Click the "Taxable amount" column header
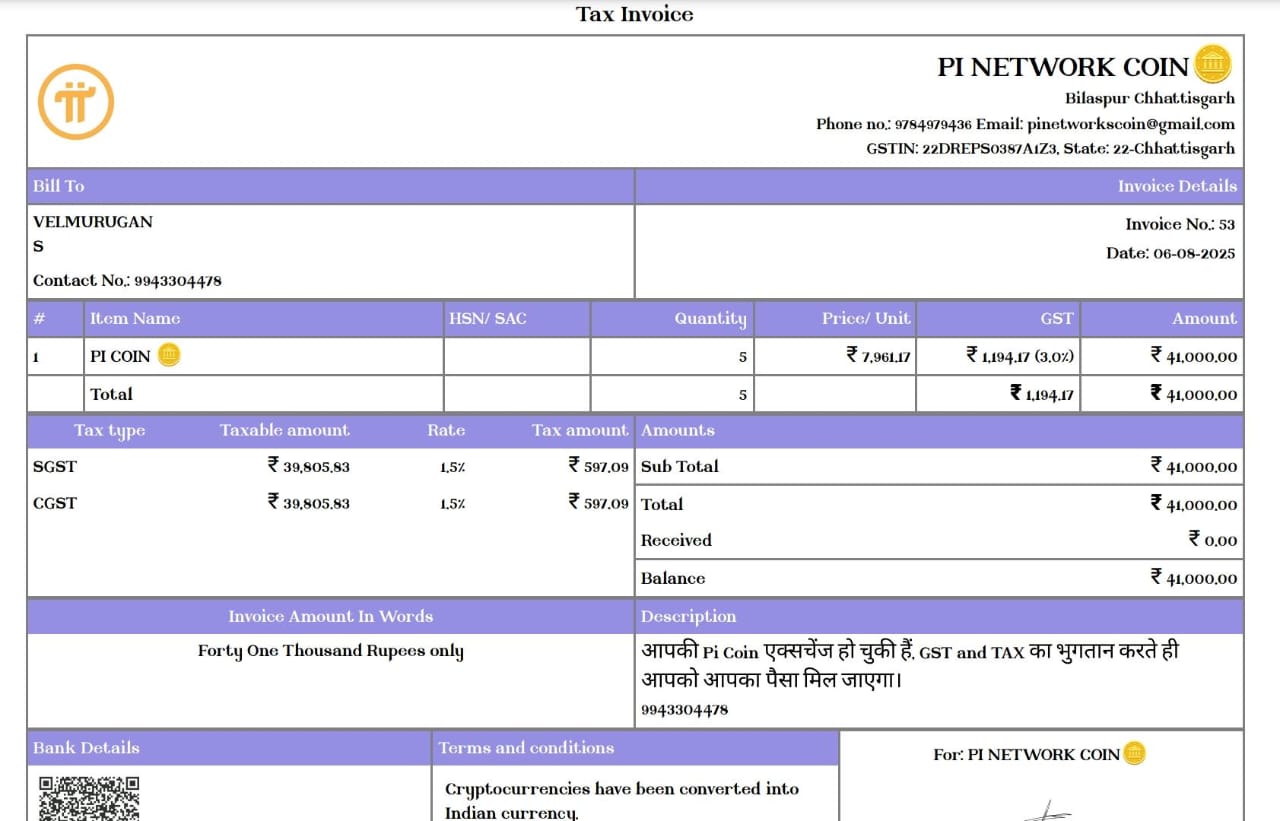1280x821 pixels. click(285, 430)
